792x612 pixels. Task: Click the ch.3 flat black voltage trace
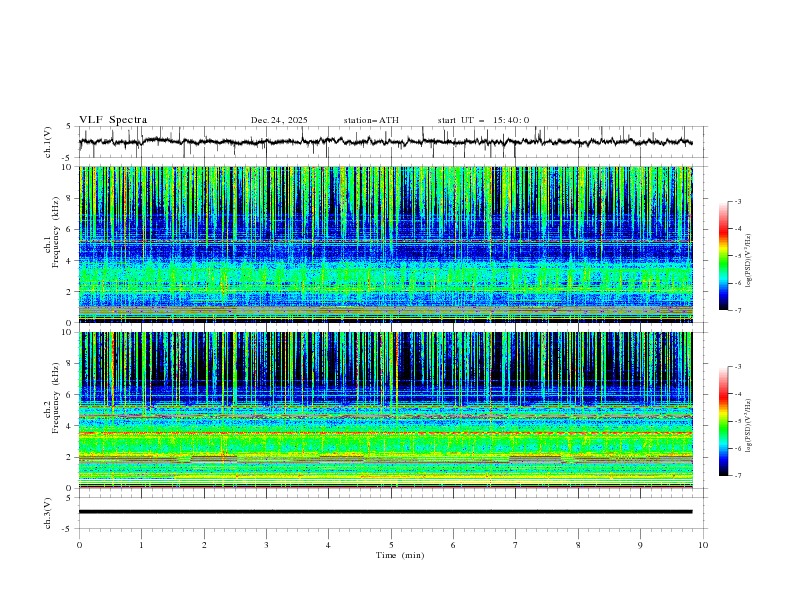pyautogui.click(x=390, y=512)
